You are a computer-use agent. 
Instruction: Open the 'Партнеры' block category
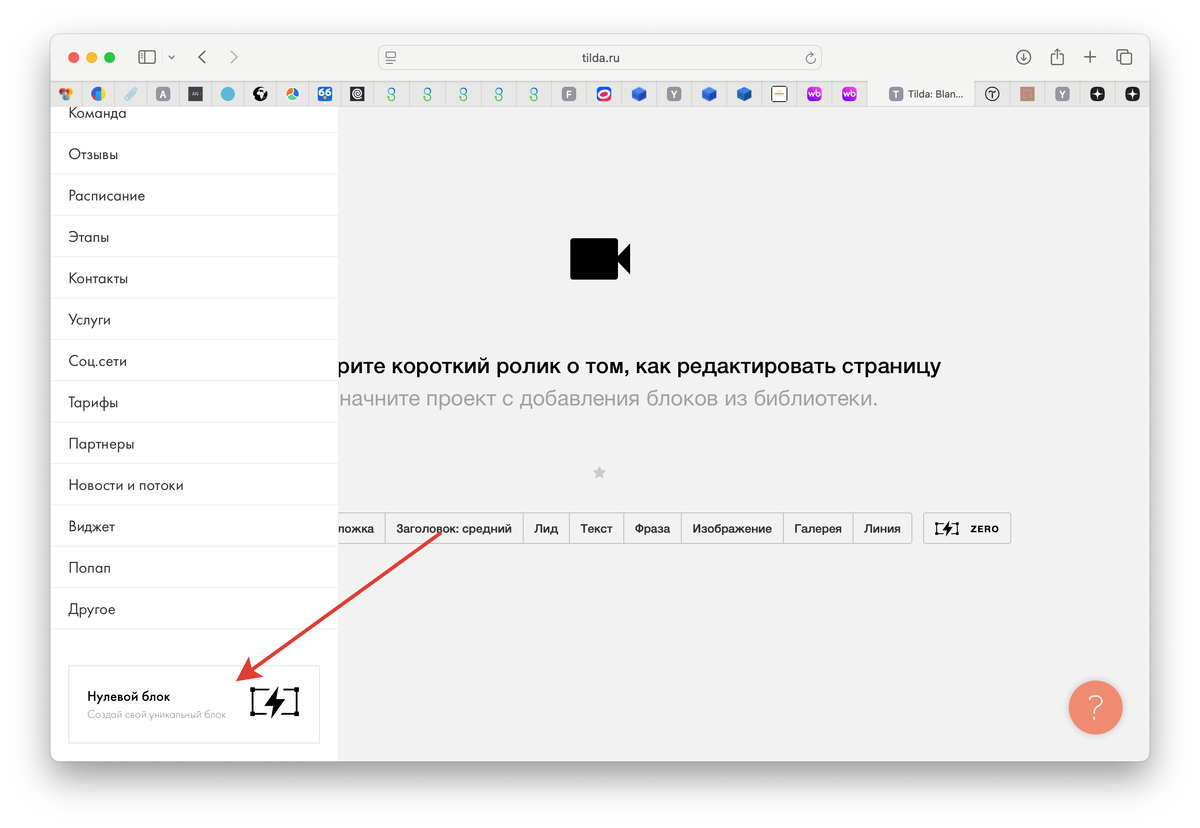tap(194, 444)
